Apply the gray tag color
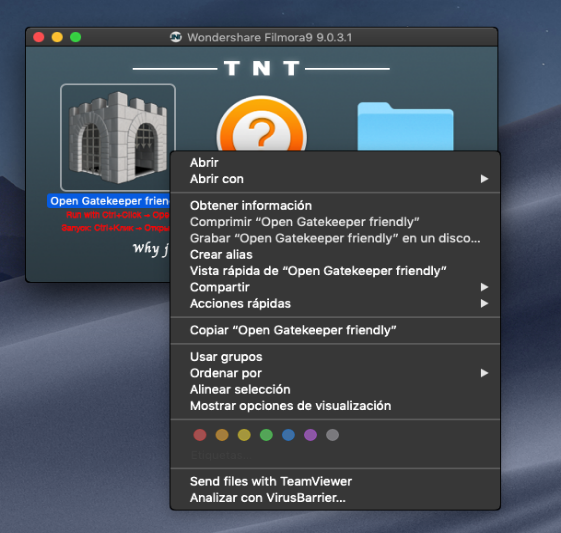Viewport: 561px width, 533px height. click(x=332, y=435)
